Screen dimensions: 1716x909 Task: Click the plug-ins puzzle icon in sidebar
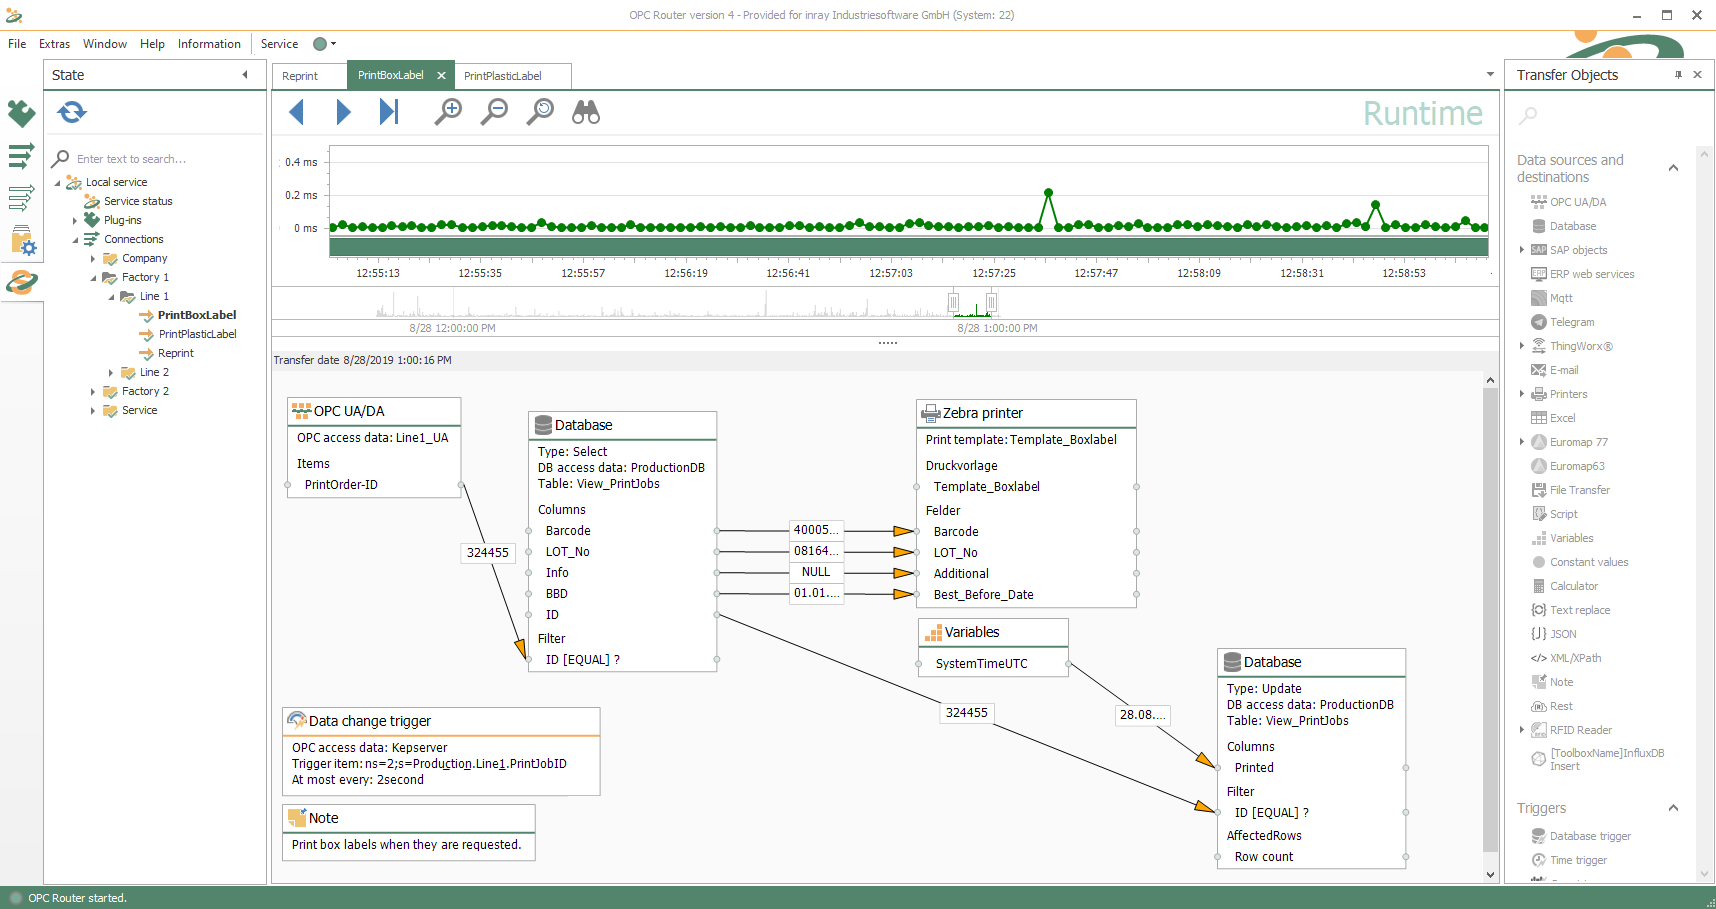click(21, 113)
